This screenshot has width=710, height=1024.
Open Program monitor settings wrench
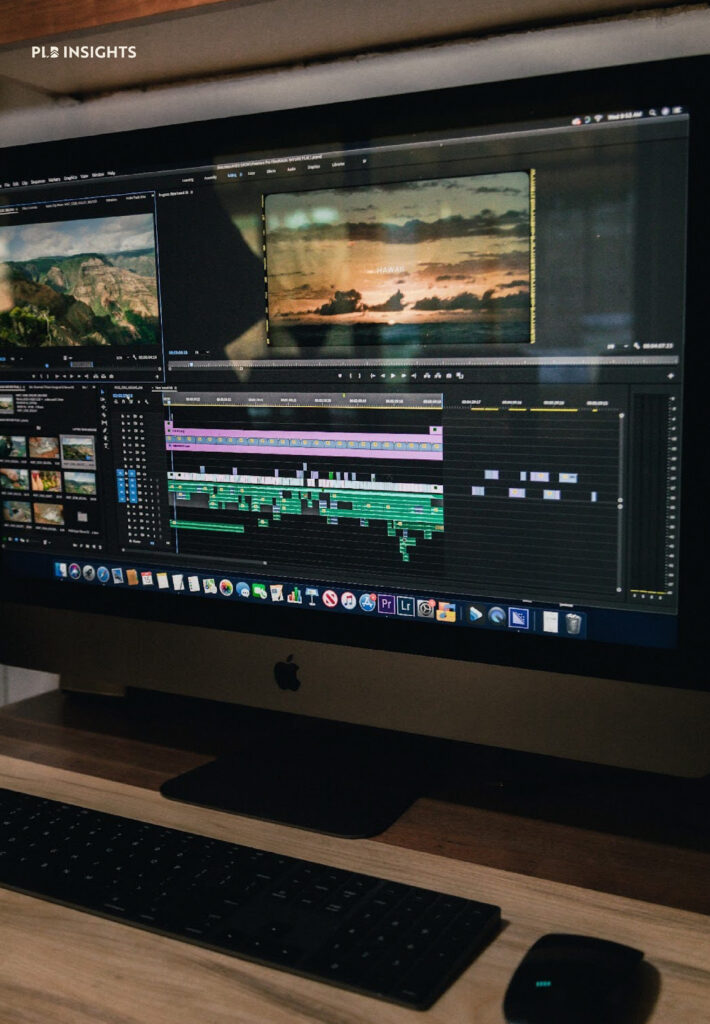tap(637, 345)
